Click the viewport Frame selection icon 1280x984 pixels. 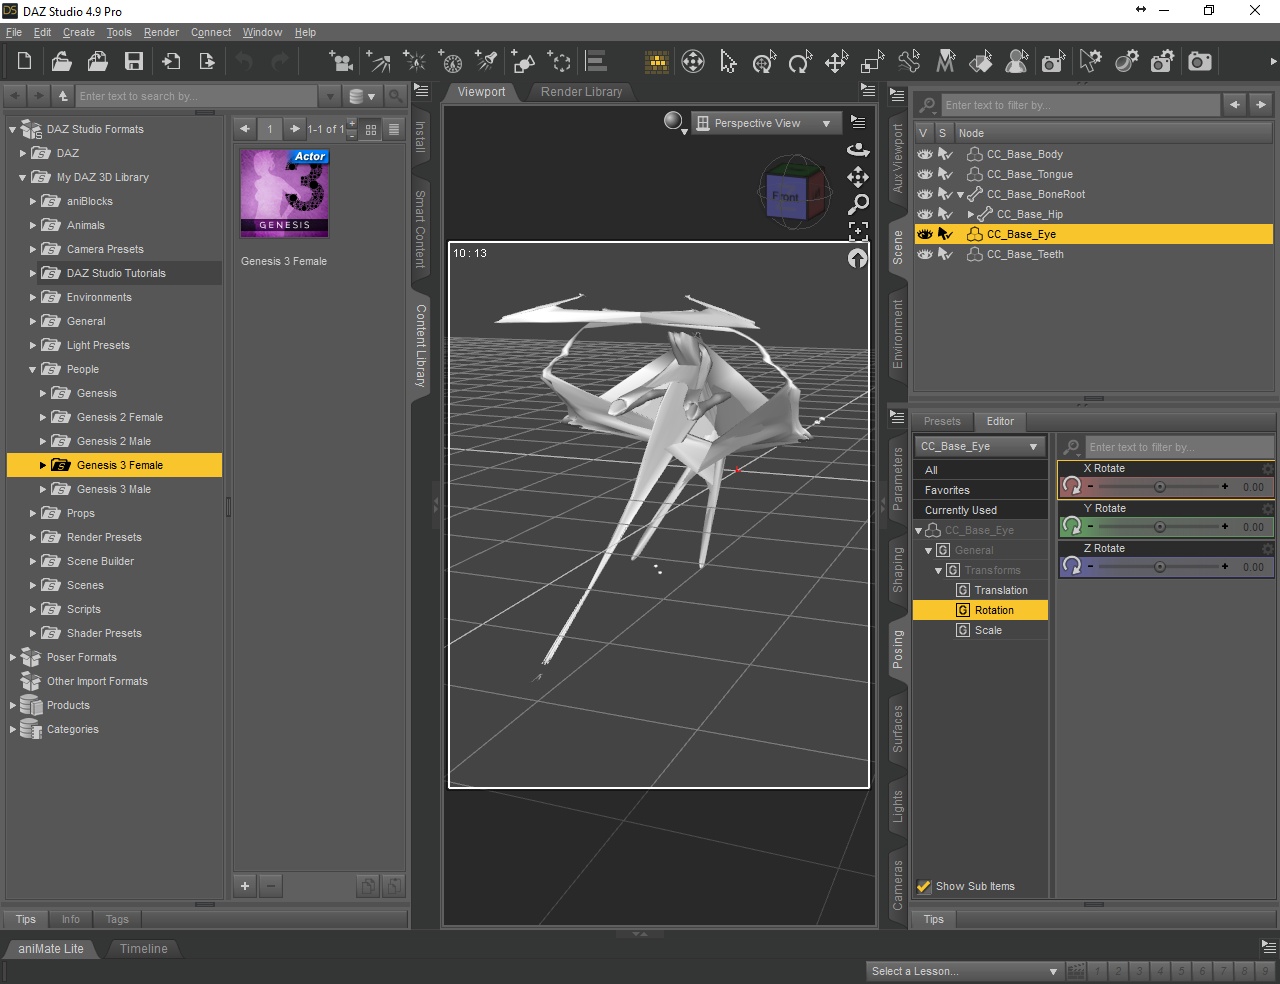(858, 231)
